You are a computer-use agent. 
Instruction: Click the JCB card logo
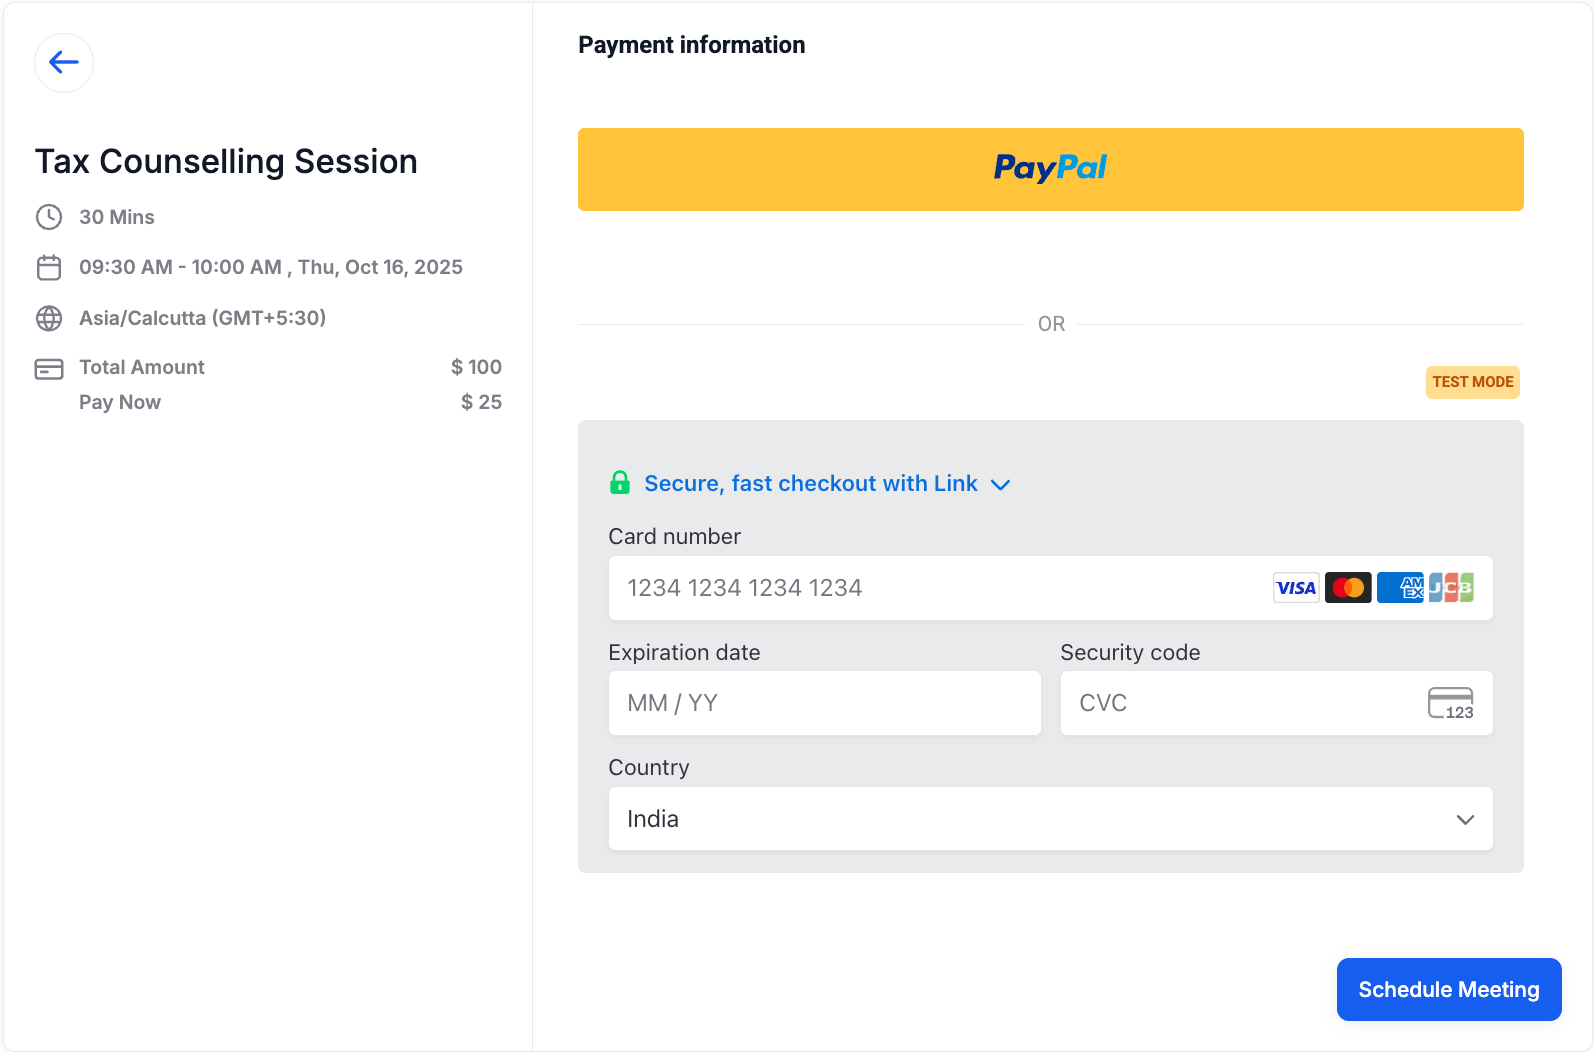pos(1451,588)
